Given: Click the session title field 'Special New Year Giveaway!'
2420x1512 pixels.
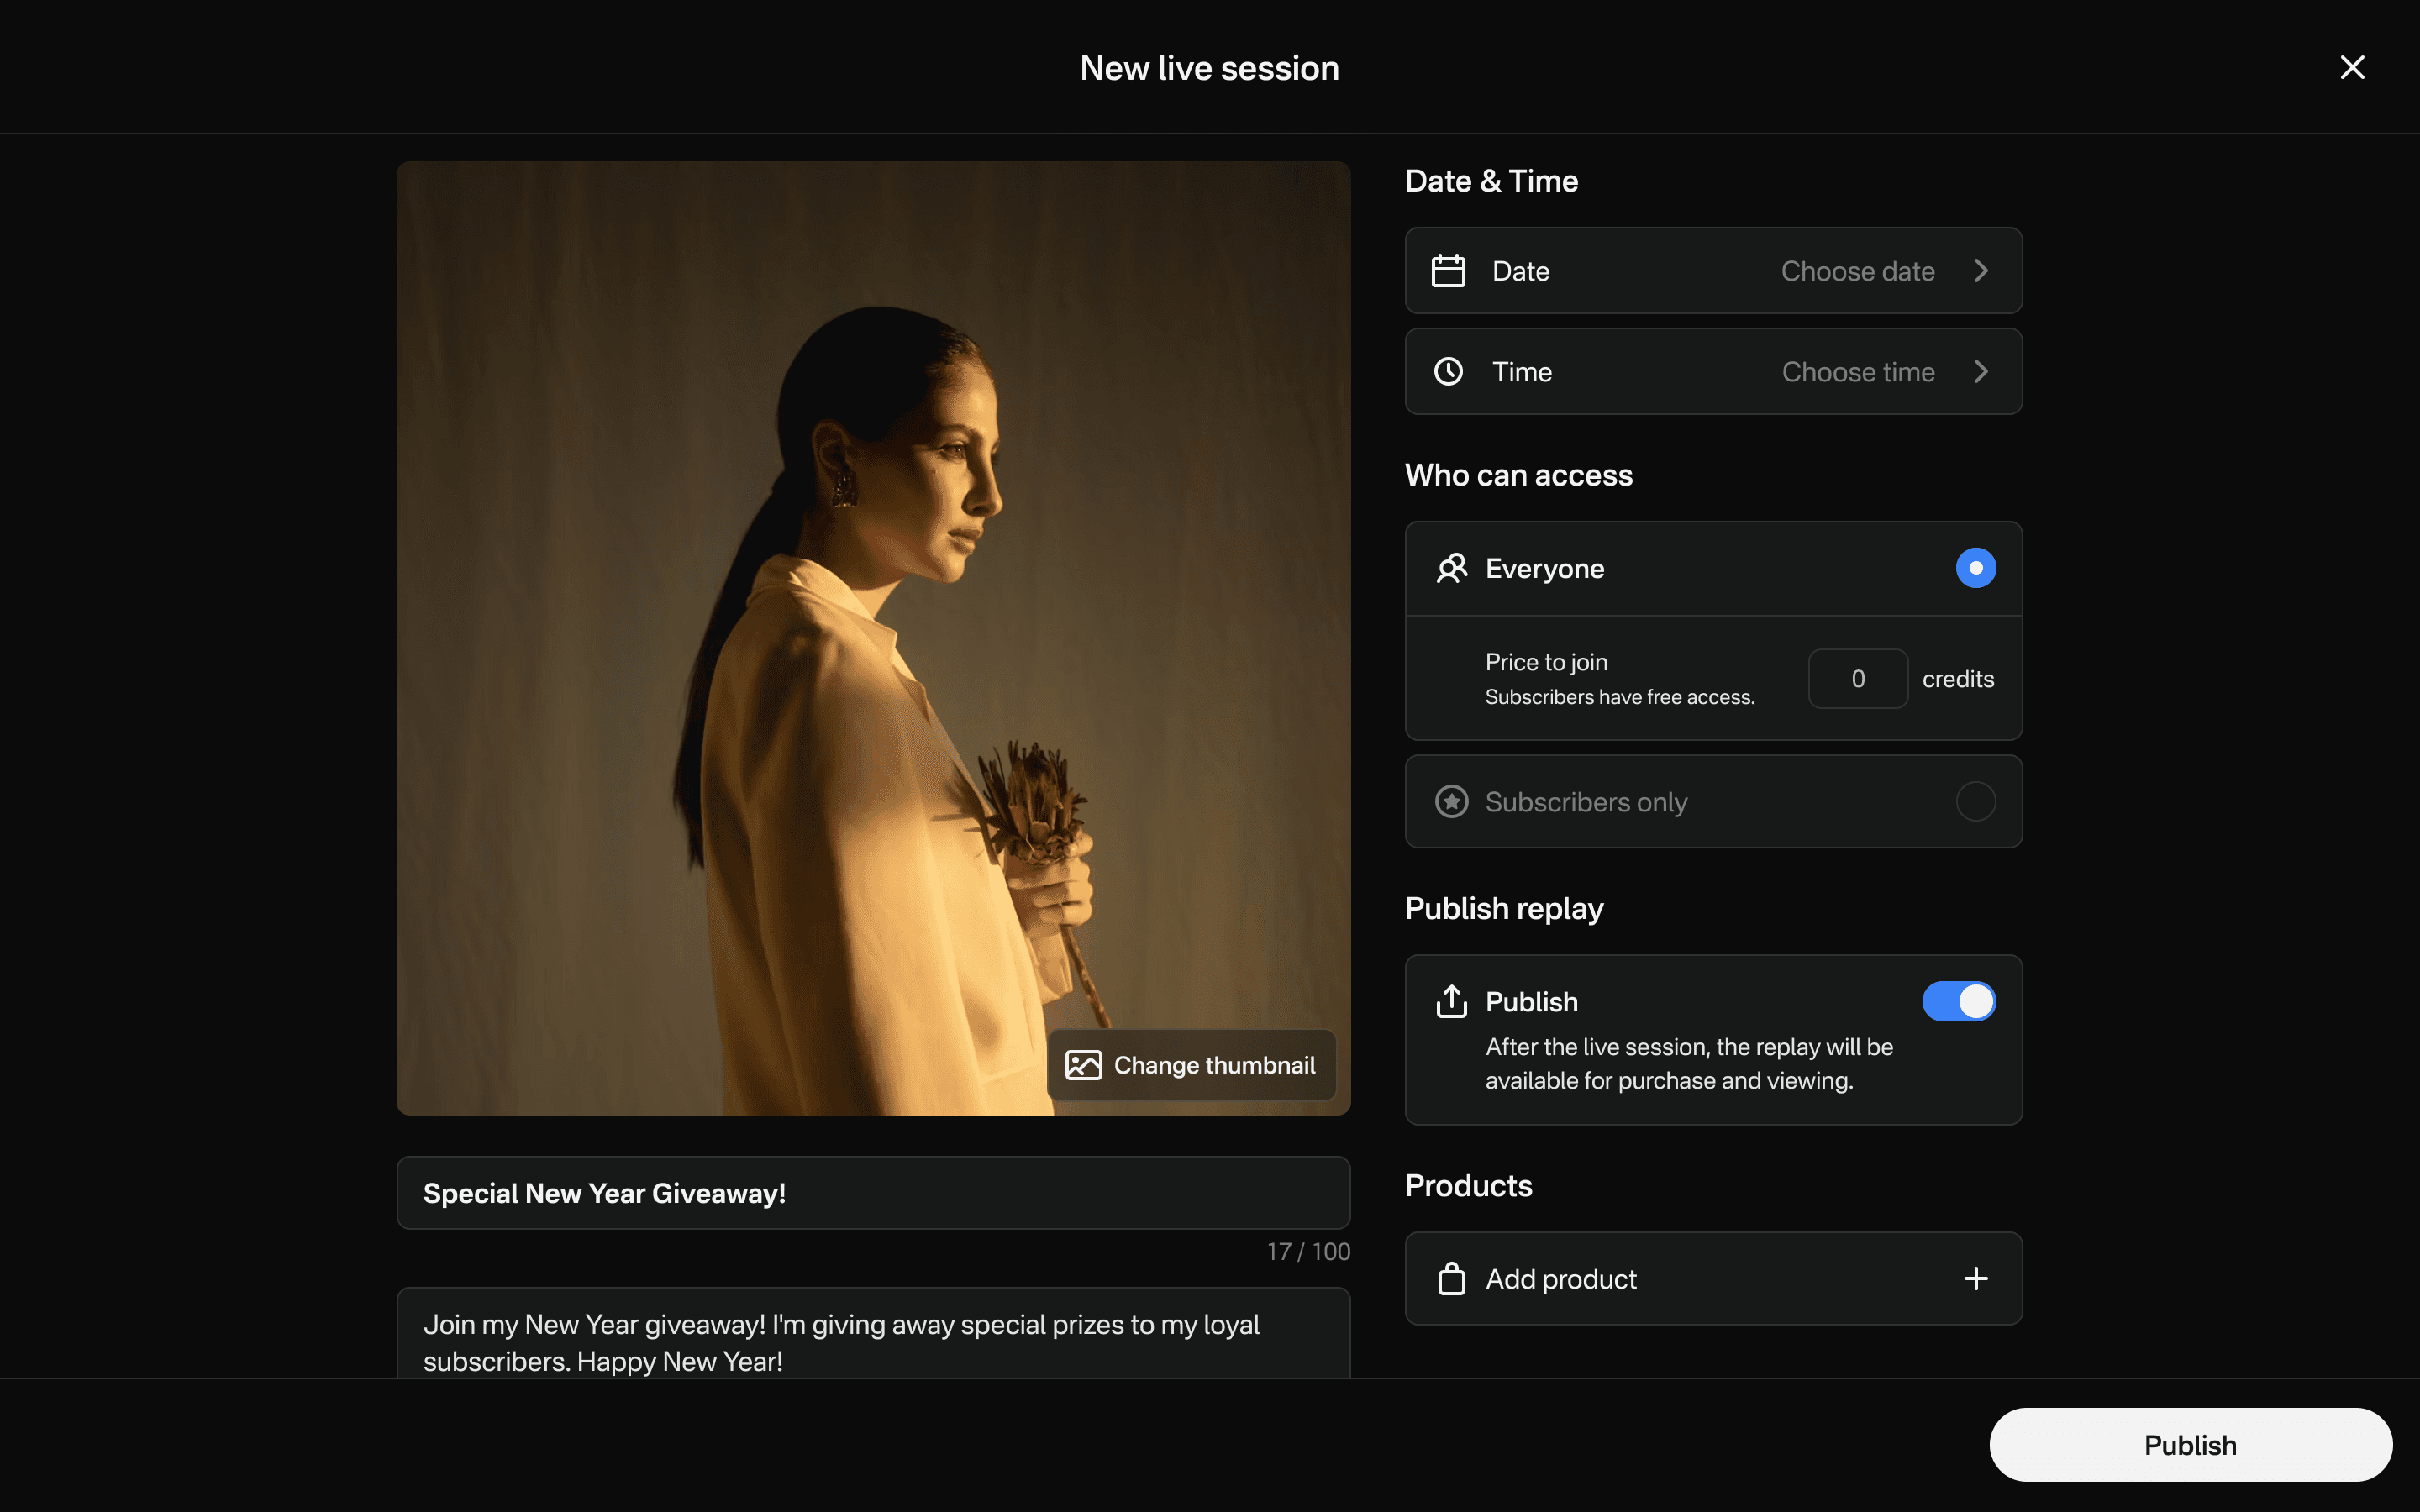Looking at the screenshot, I should click(872, 1193).
